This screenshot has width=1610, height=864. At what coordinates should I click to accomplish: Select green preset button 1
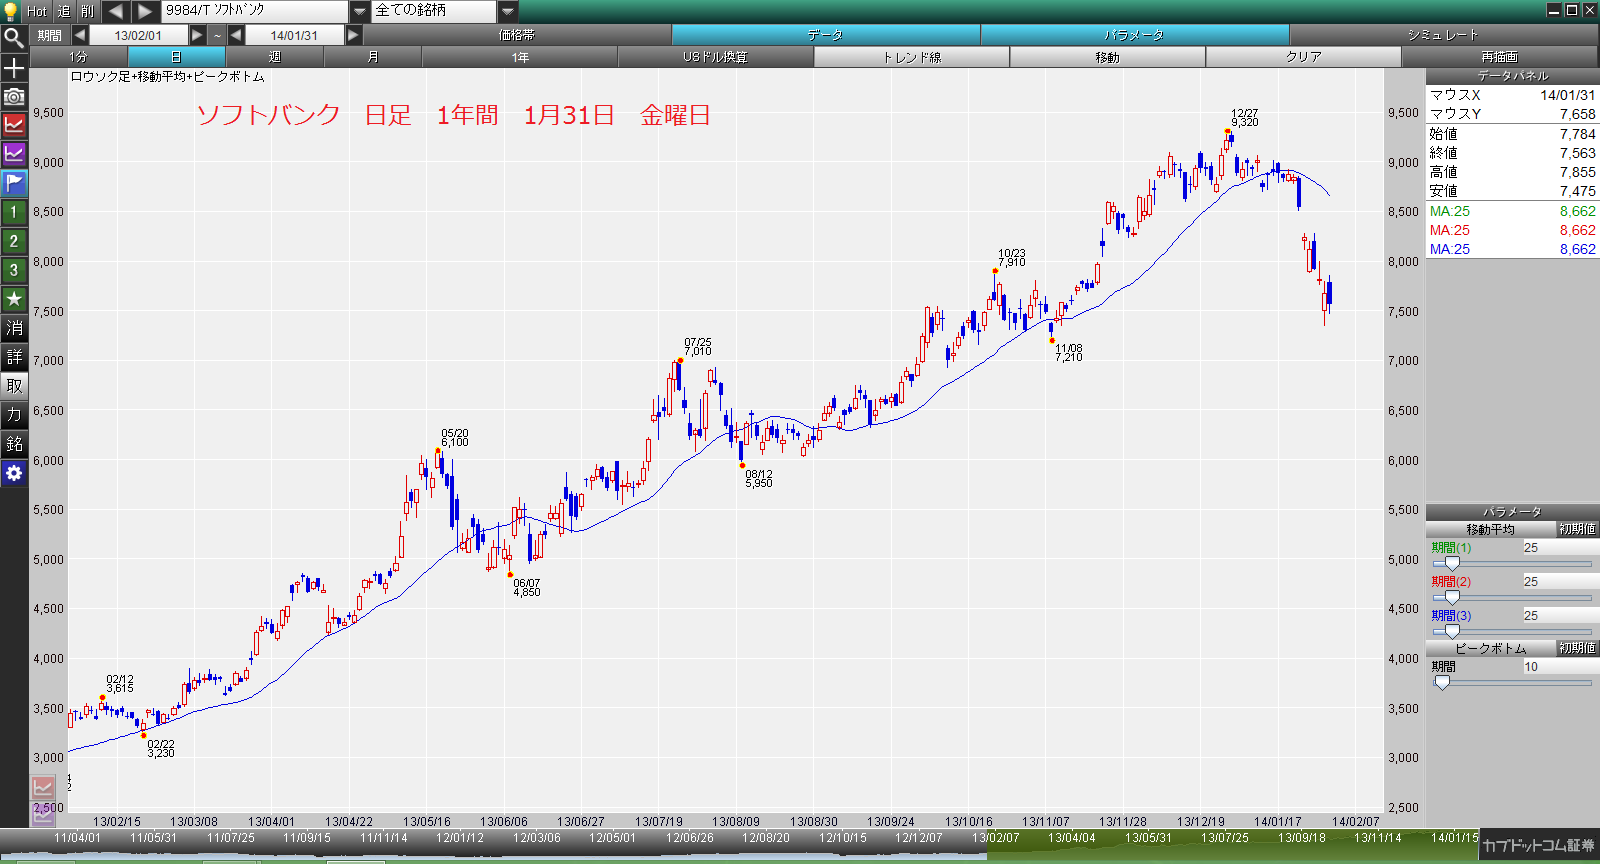click(14, 212)
